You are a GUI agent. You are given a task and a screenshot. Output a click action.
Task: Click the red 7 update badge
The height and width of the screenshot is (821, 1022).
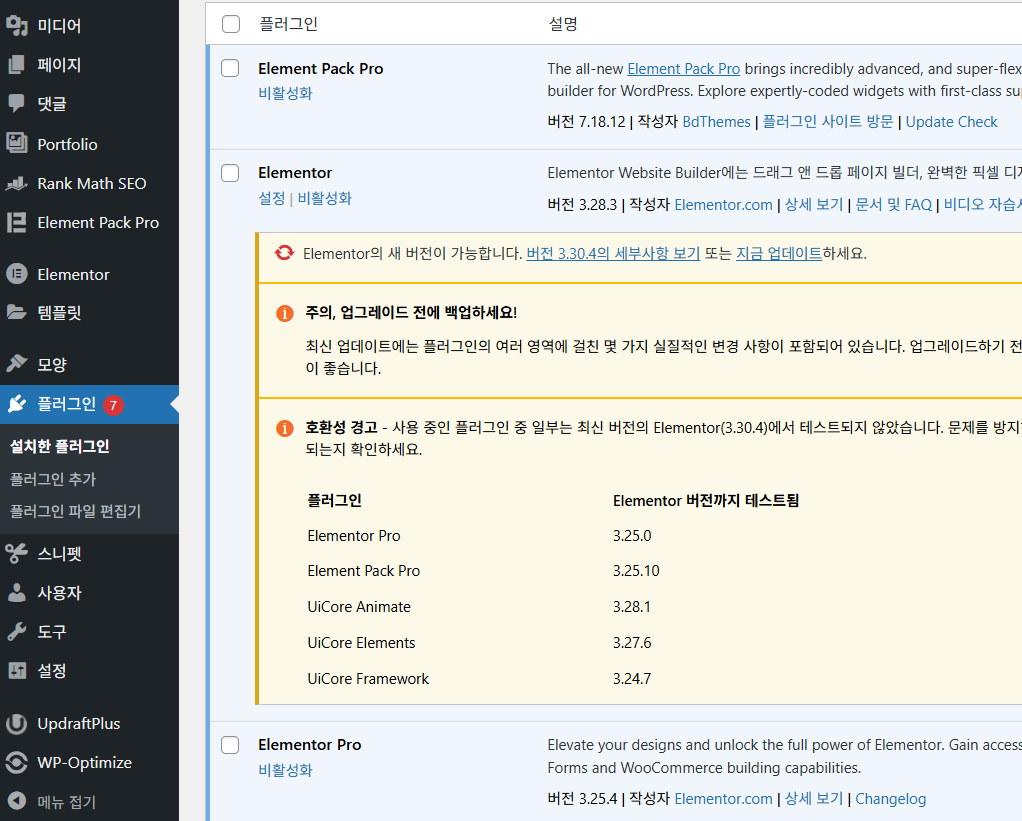(113, 405)
